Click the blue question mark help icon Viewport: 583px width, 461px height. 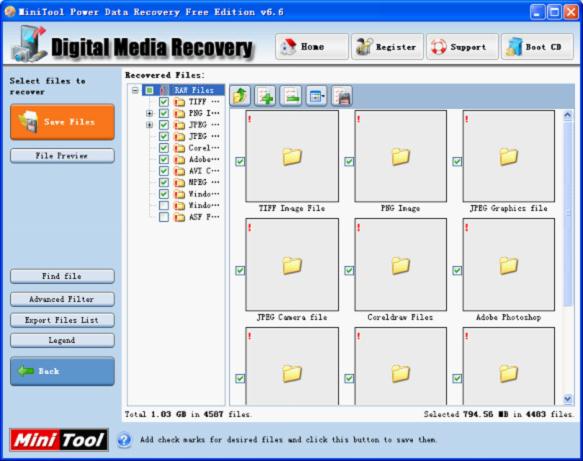pyautogui.click(x=124, y=440)
